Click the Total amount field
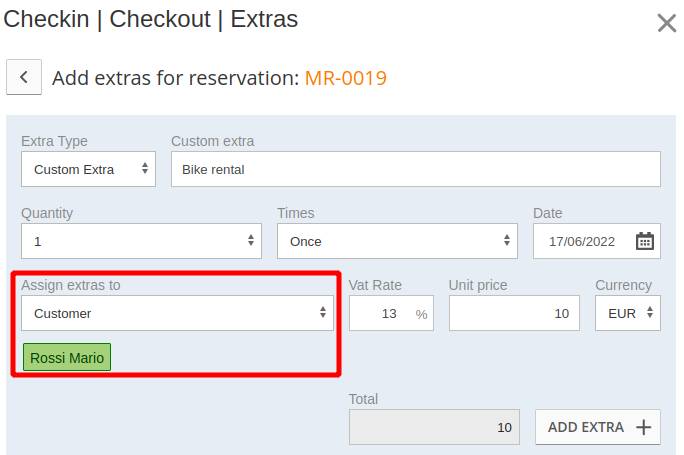 (434, 427)
